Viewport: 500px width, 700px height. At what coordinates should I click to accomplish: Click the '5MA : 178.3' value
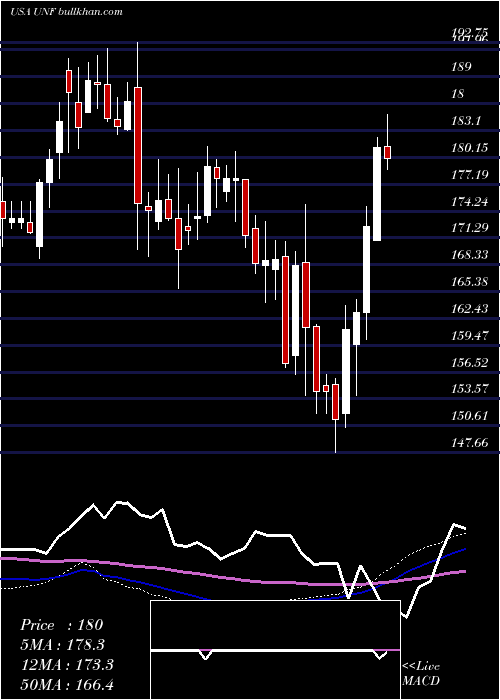point(62,645)
